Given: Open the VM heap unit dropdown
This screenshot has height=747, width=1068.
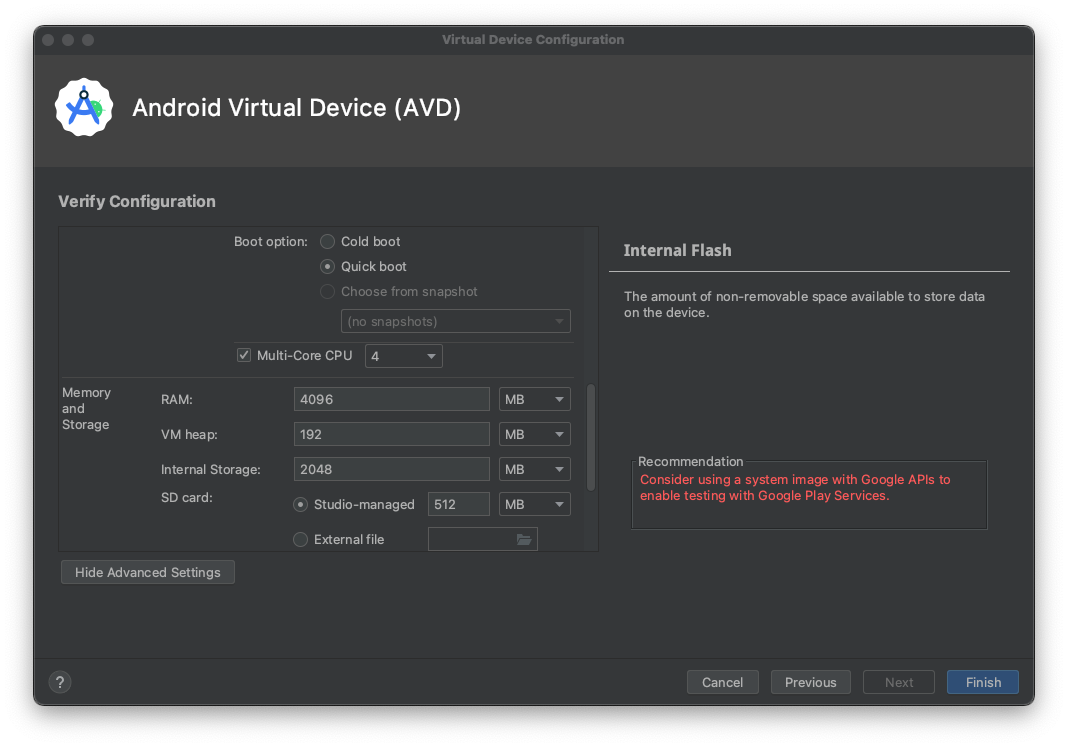Looking at the screenshot, I should click(x=535, y=434).
